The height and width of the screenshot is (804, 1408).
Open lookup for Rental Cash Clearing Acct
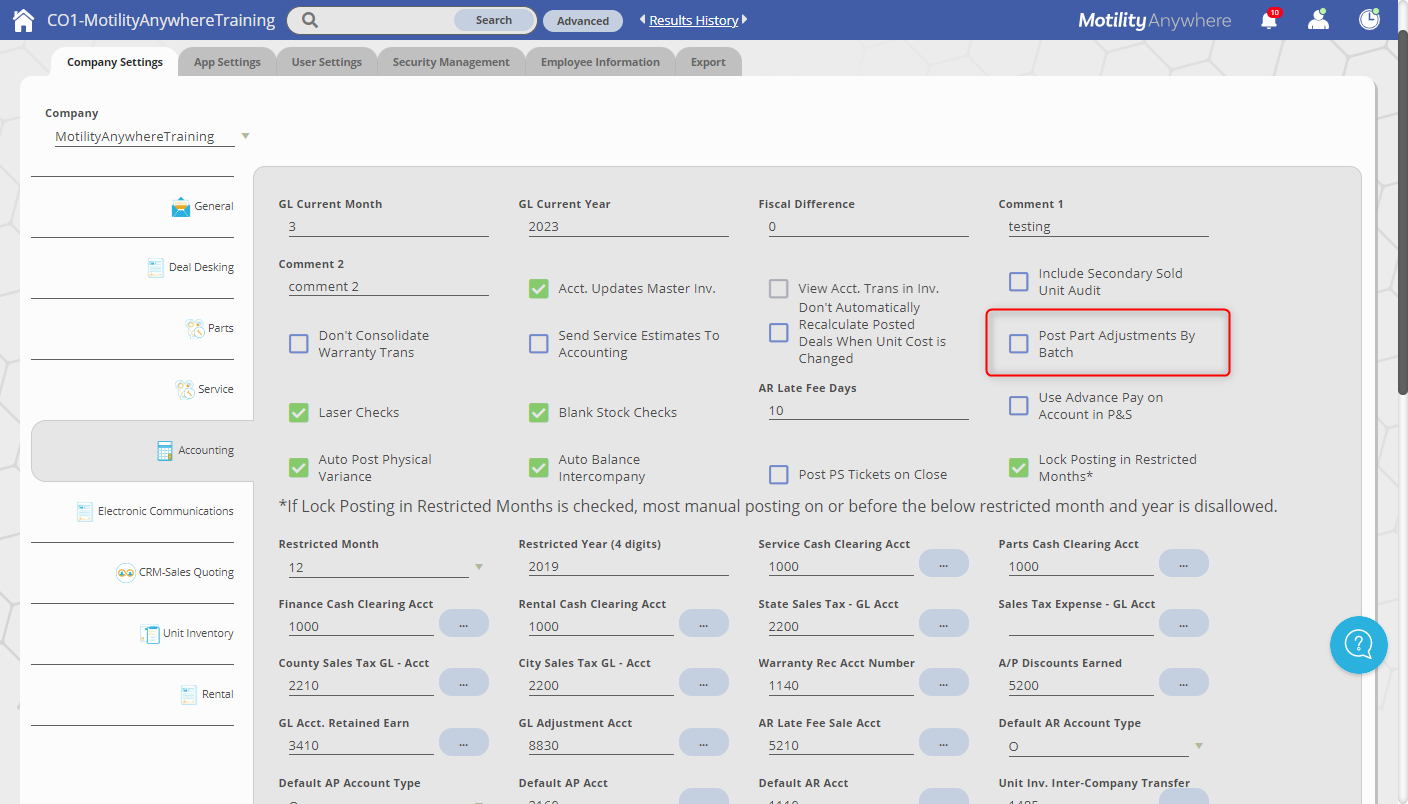pyautogui.click(x=703, y=623)
